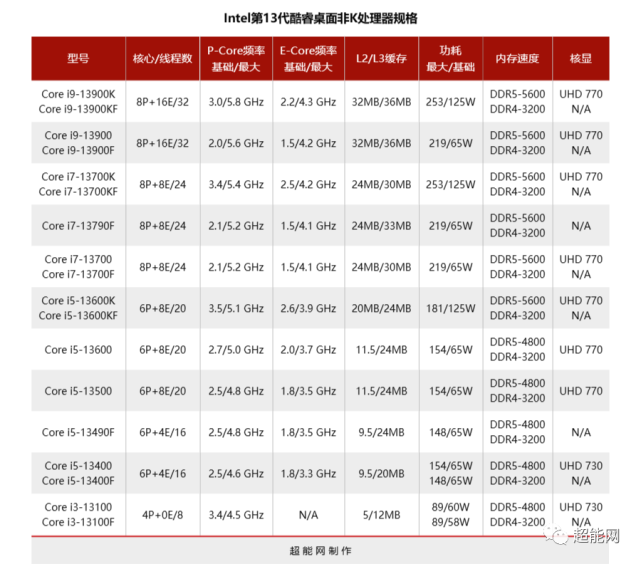Select "N/A" graphics in the Core i7-13790F row
Image resolution: width=641 pixels, height=564 pixels.
[581, 226]
